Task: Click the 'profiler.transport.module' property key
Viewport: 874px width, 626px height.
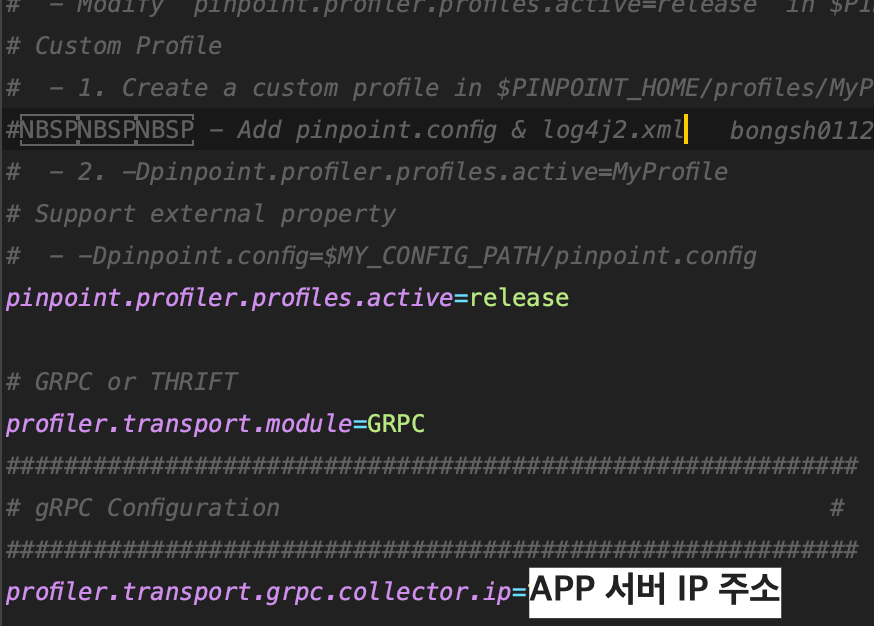Action: (x=178, y=424)
